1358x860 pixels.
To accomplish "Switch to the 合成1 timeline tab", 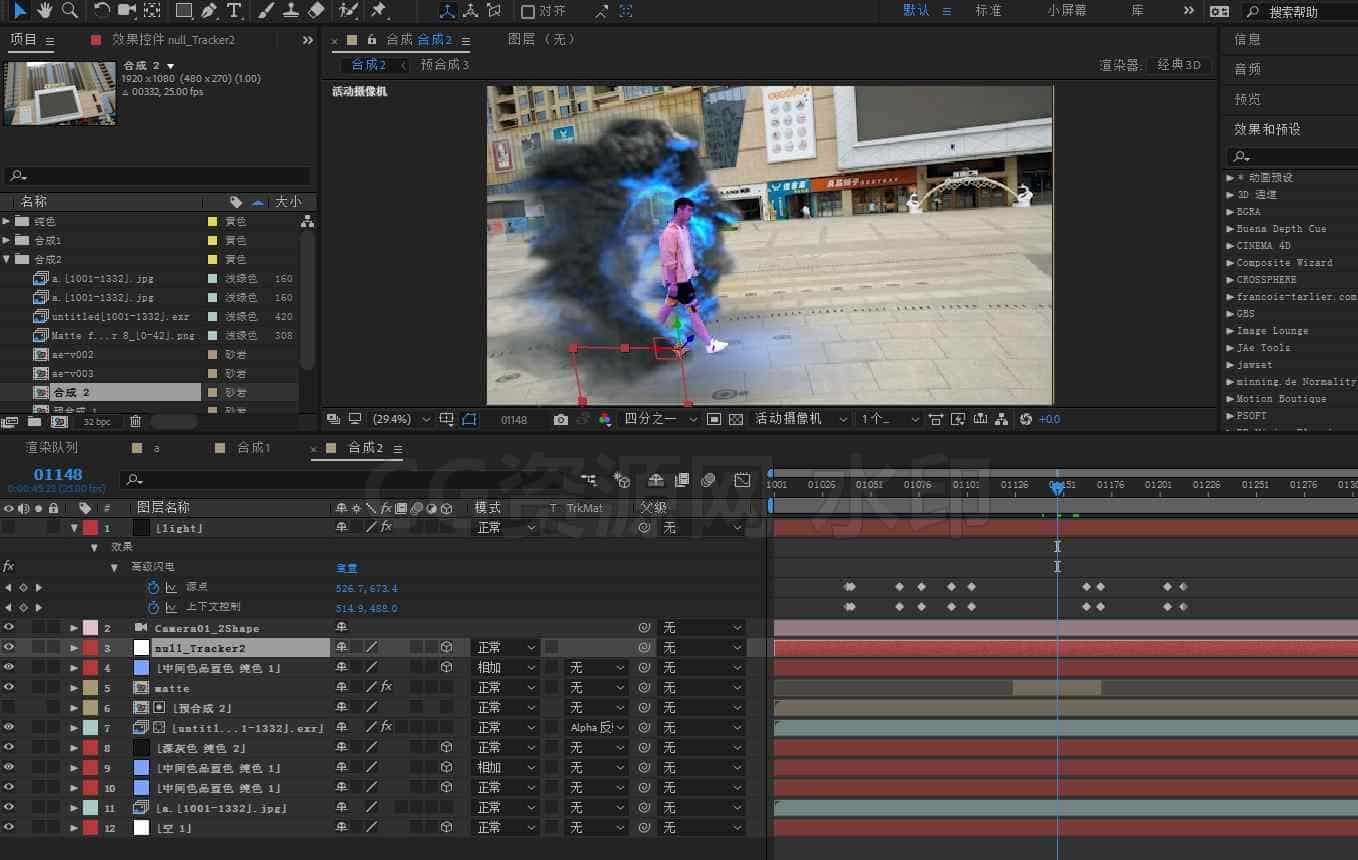I will coord(254,448).
